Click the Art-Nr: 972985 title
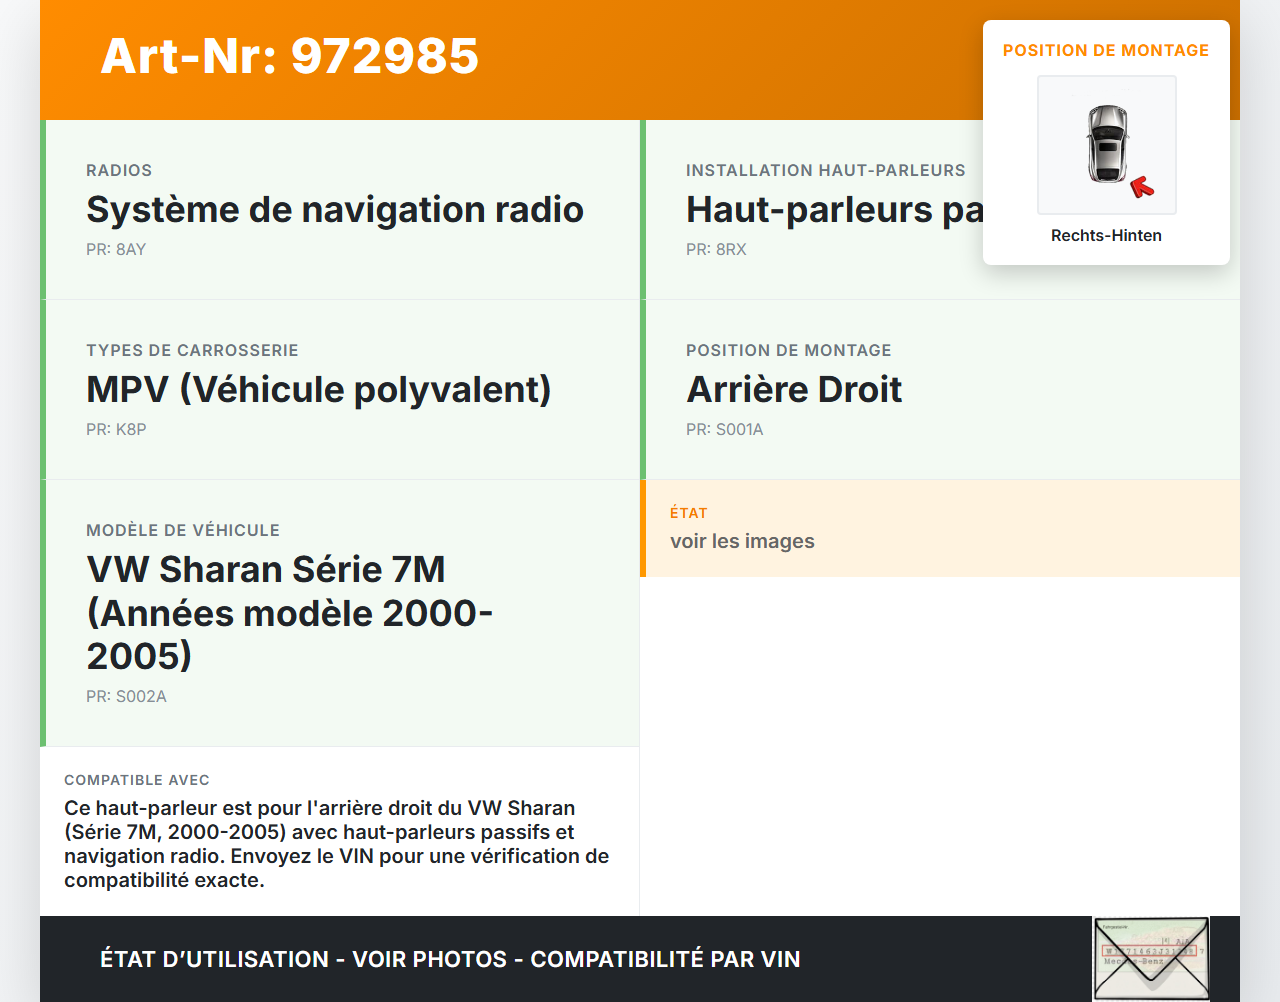 [289, 57]
